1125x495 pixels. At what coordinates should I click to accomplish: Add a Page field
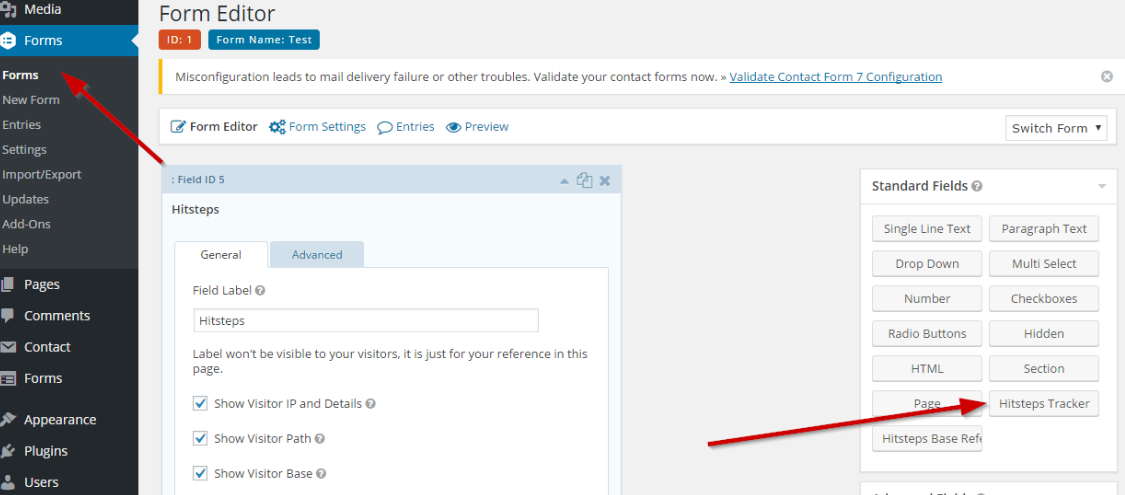tap(927, 404)
